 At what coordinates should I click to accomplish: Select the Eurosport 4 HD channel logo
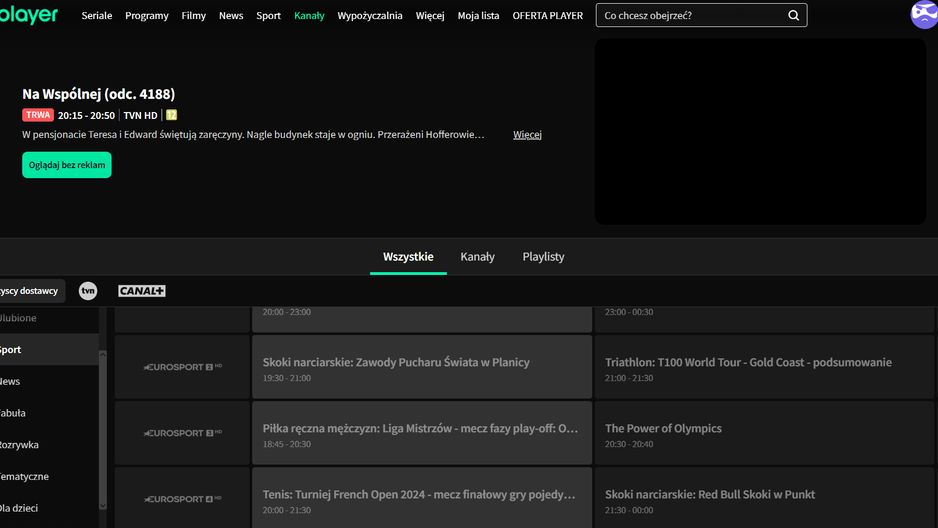pyautogui.click(x=182, y=498)
